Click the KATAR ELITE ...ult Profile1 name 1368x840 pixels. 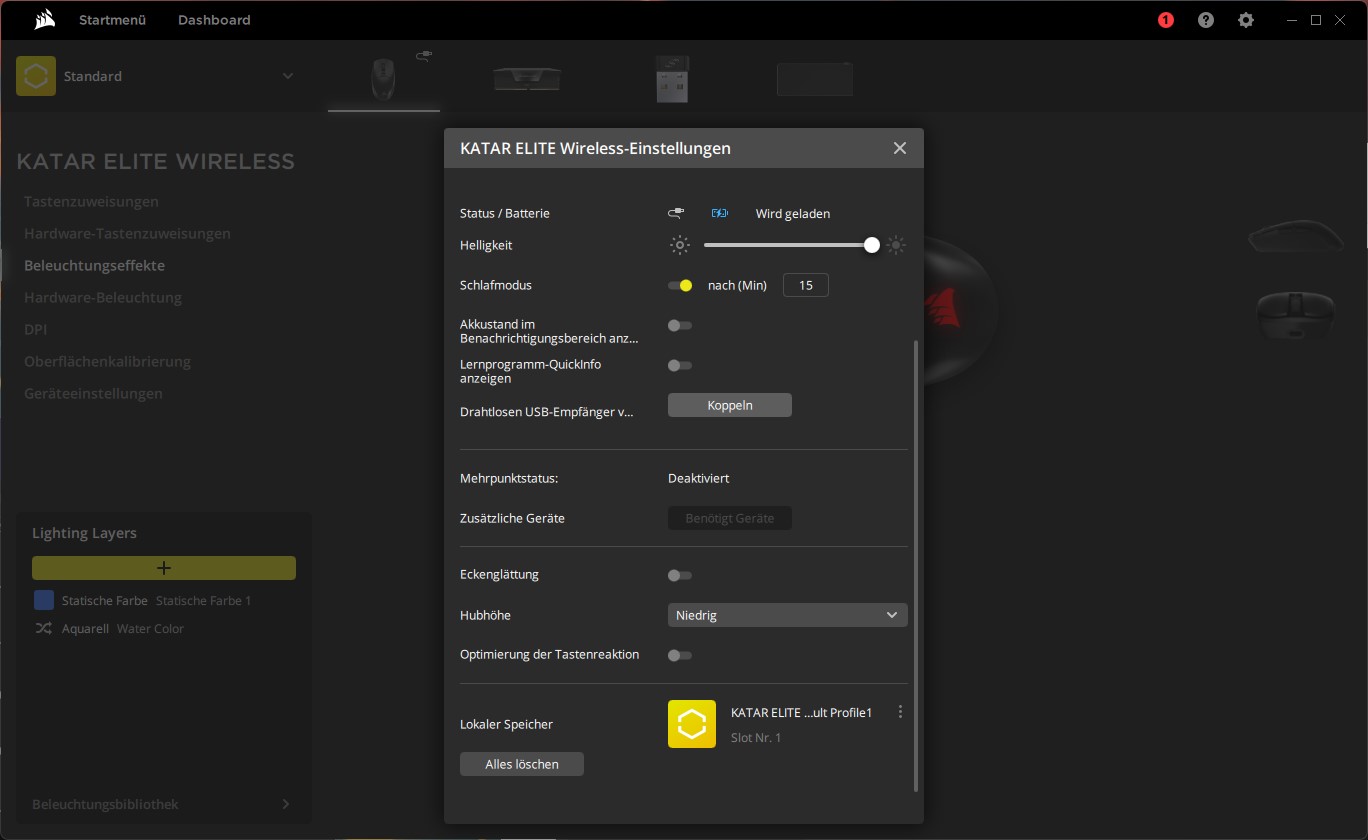click(802, 713)
